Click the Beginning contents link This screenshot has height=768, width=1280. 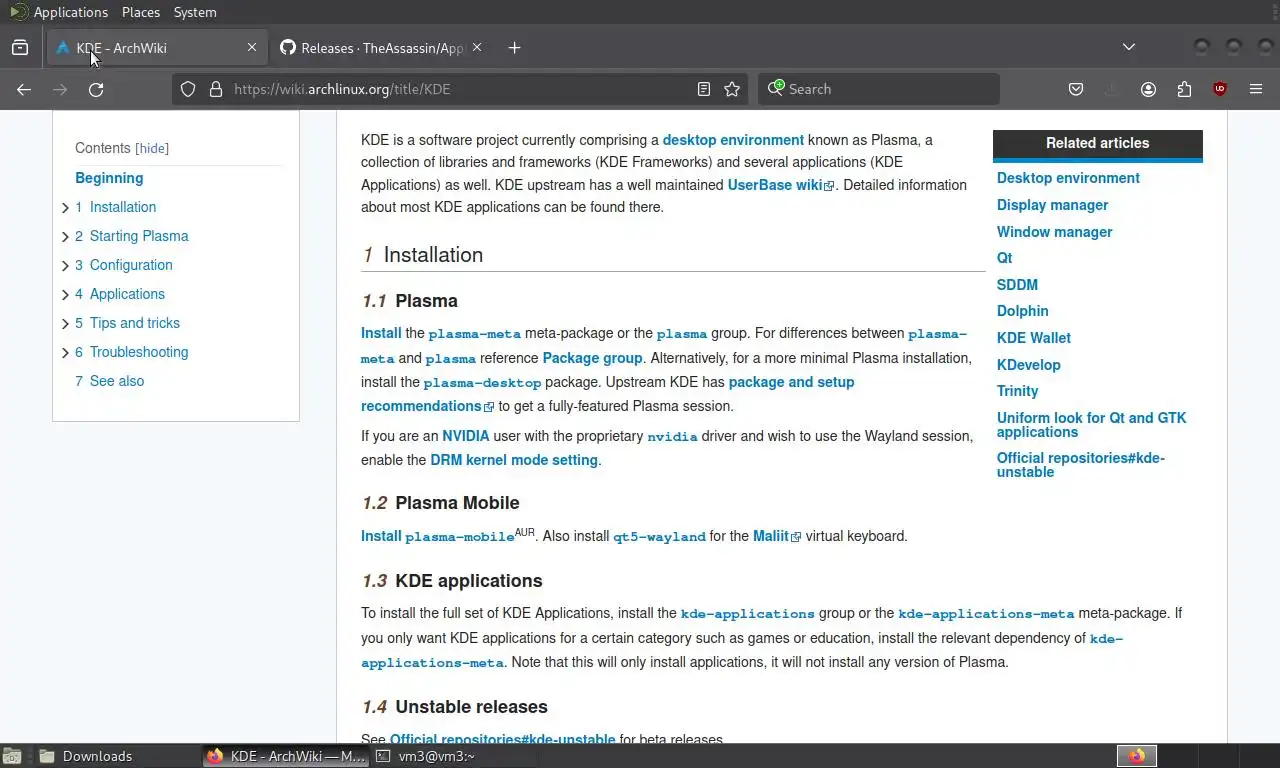click(109, 178)
